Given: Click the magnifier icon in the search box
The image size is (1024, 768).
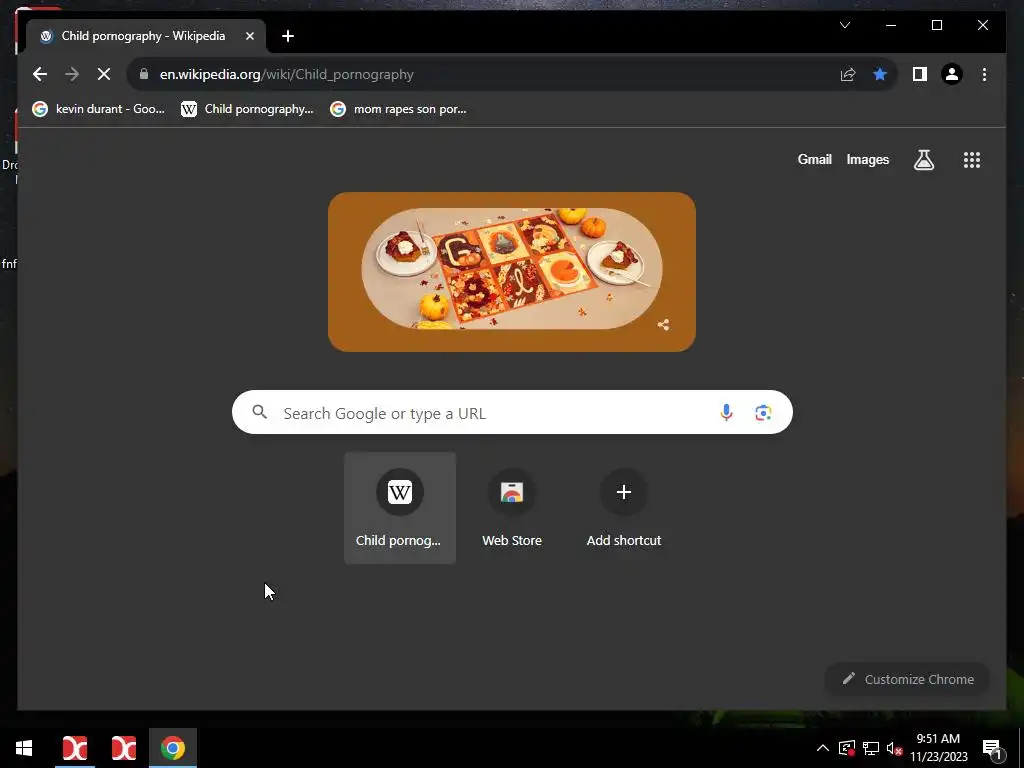Looking at the screenshot, I should 259,412.
